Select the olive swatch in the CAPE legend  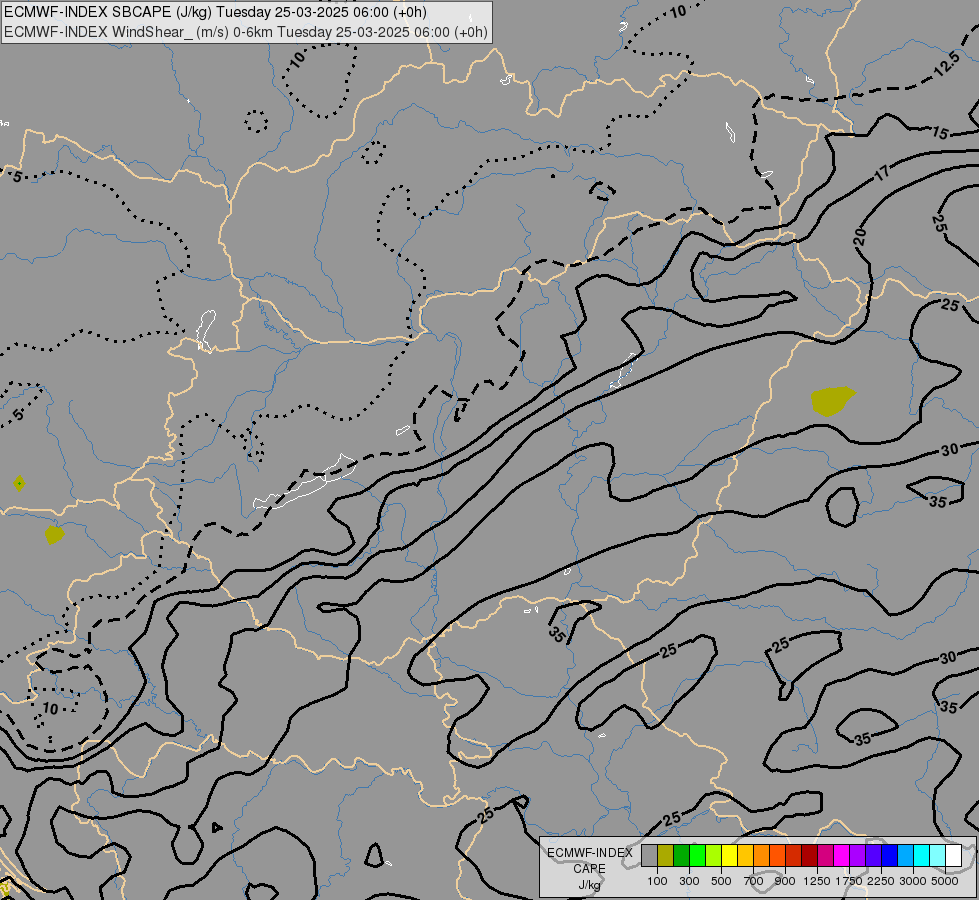pyautogui.click(x=666, y=856)
